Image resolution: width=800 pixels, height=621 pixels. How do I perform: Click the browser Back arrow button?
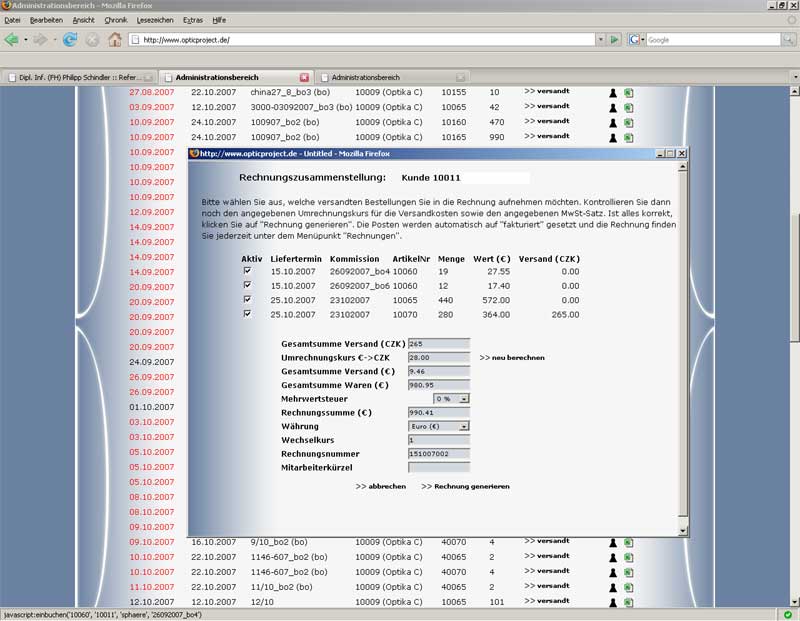(x=13, y=40)
